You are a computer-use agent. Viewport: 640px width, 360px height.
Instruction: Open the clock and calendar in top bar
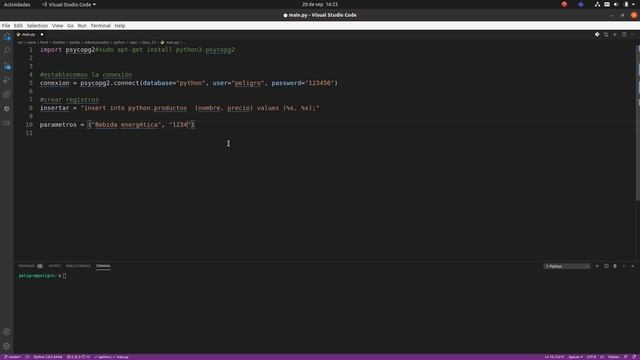(320, 4)
